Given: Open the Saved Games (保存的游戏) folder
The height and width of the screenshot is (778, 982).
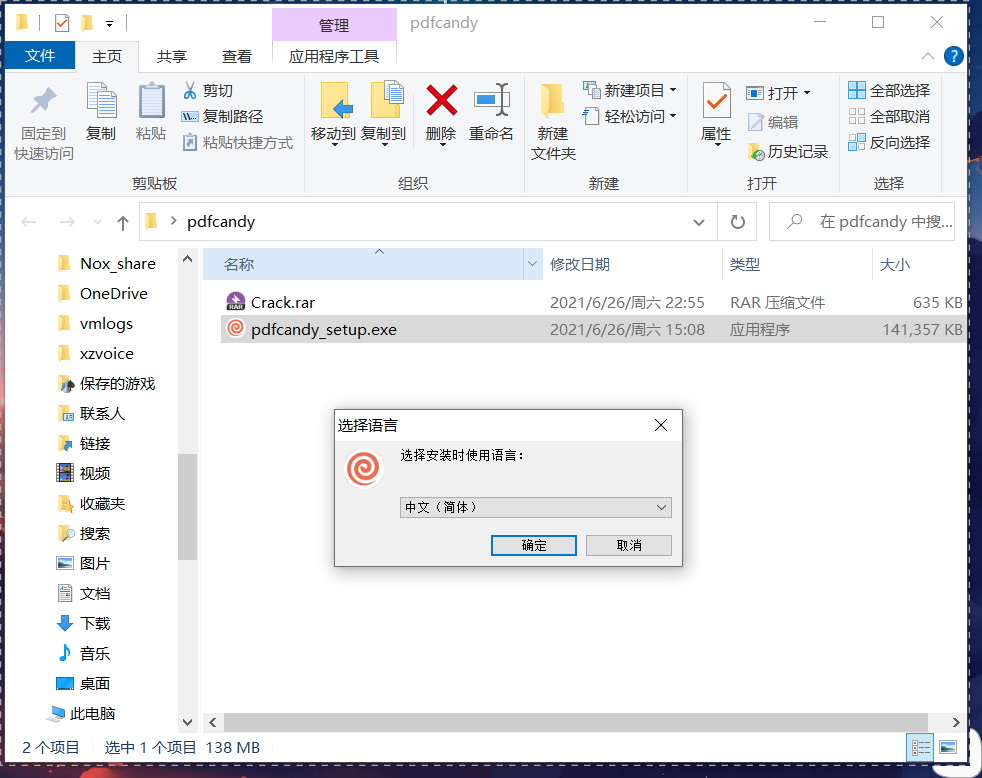Looking at the screenshot, I should (x=108, y=384).
